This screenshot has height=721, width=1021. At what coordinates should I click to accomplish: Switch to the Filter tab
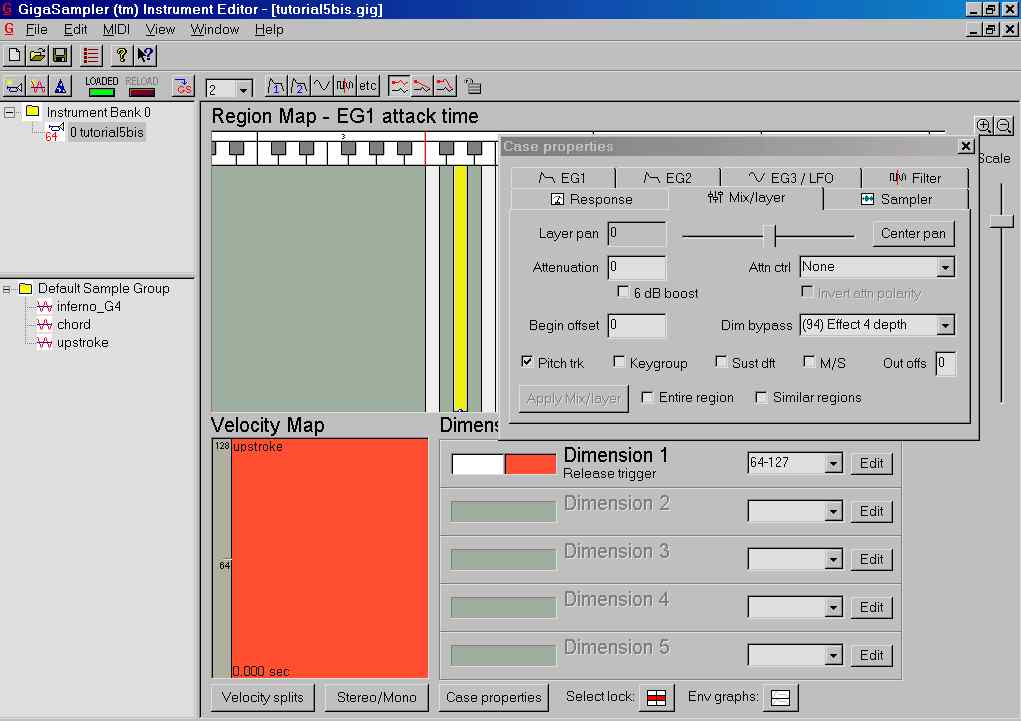click(x=915, y=178)
